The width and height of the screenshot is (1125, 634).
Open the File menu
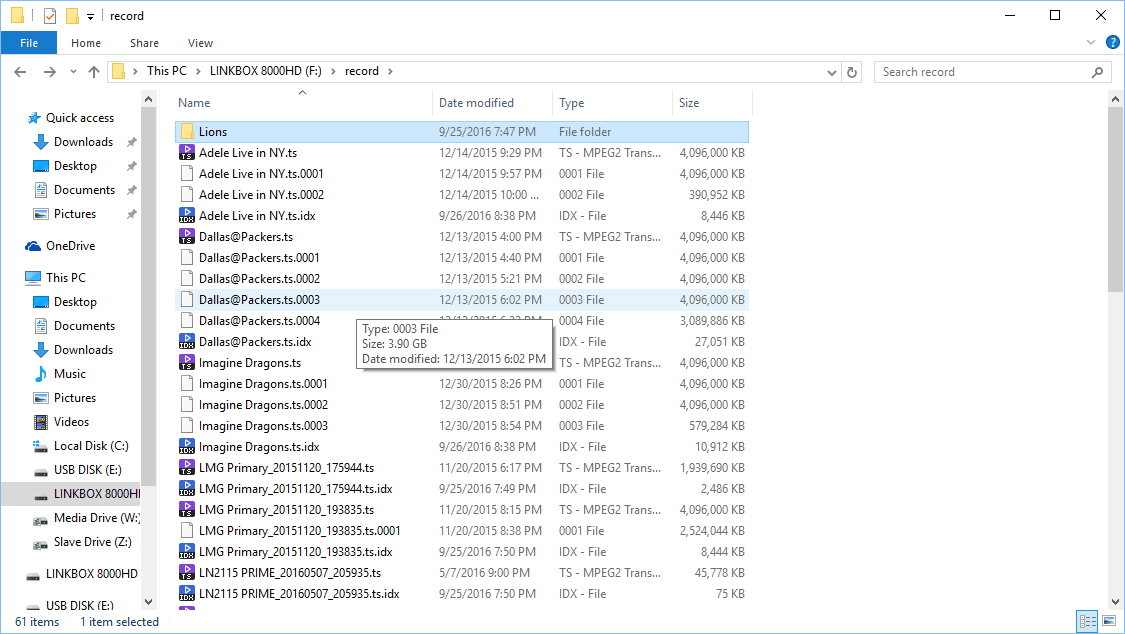(29, 43)
